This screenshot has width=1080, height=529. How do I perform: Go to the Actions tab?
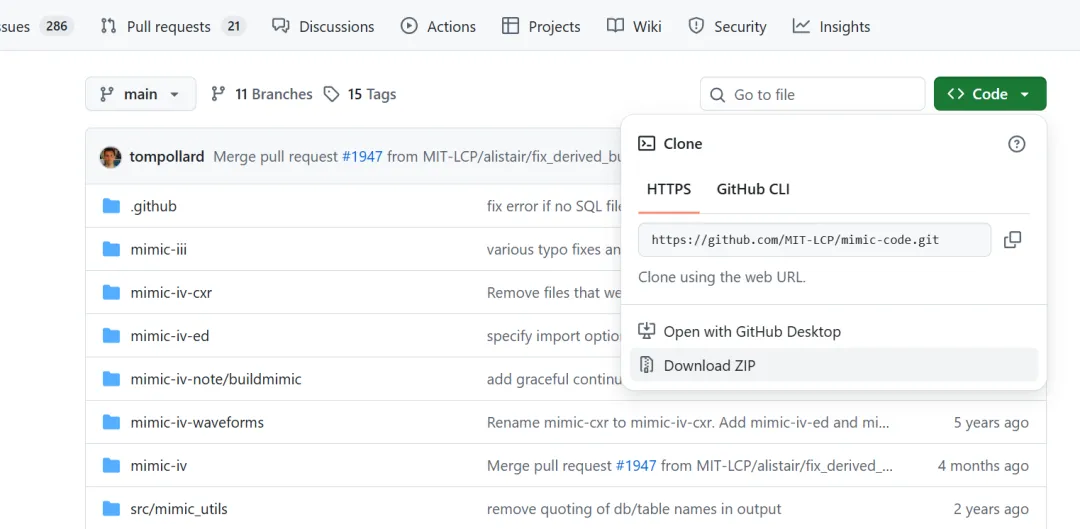tap(438, 26)
